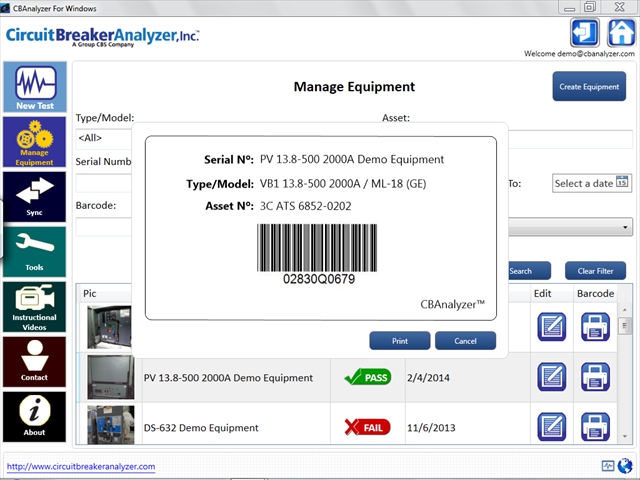Edit the DS-632 Demo Equipment row
The height and width of the screenshot is (480, 640).
pyautogui.click(x=552, y=427)
